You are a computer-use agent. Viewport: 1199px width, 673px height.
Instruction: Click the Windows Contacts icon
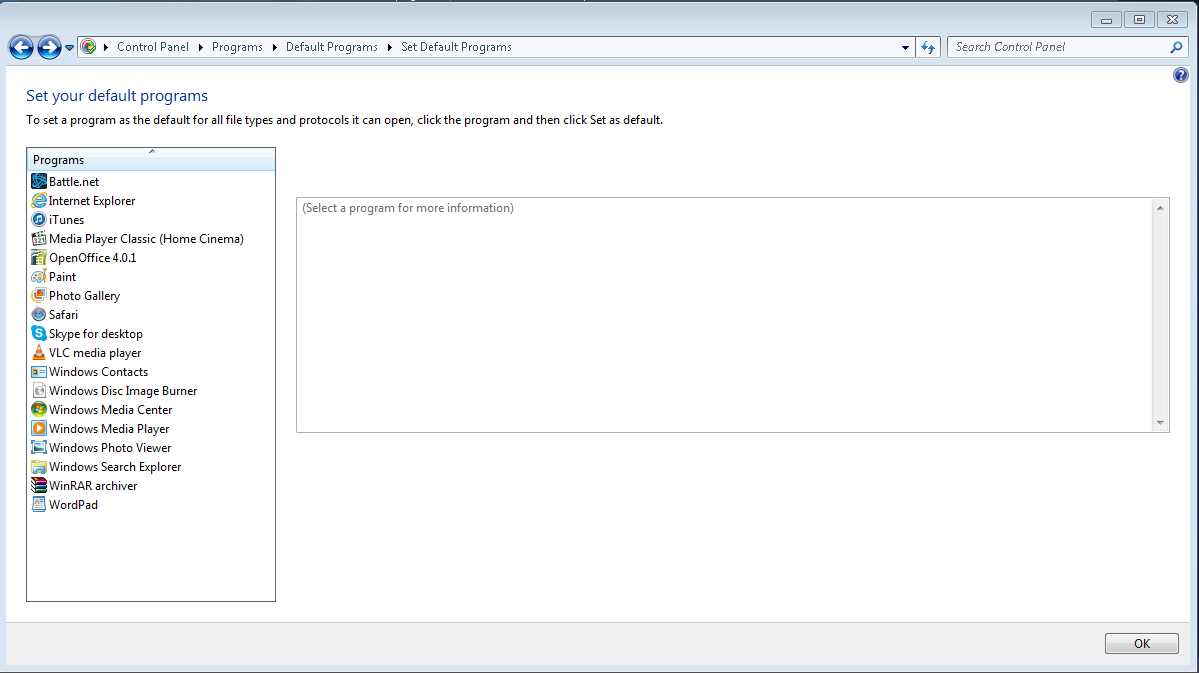[x=39, y=372]
